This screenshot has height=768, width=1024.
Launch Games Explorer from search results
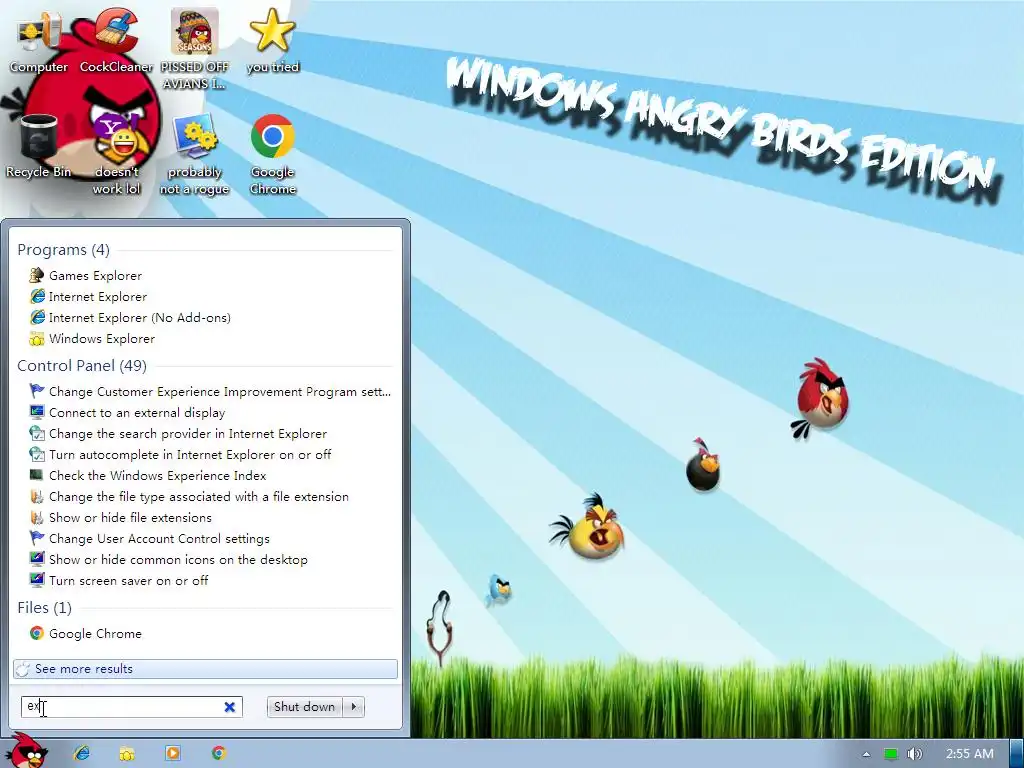click(86, 276)
